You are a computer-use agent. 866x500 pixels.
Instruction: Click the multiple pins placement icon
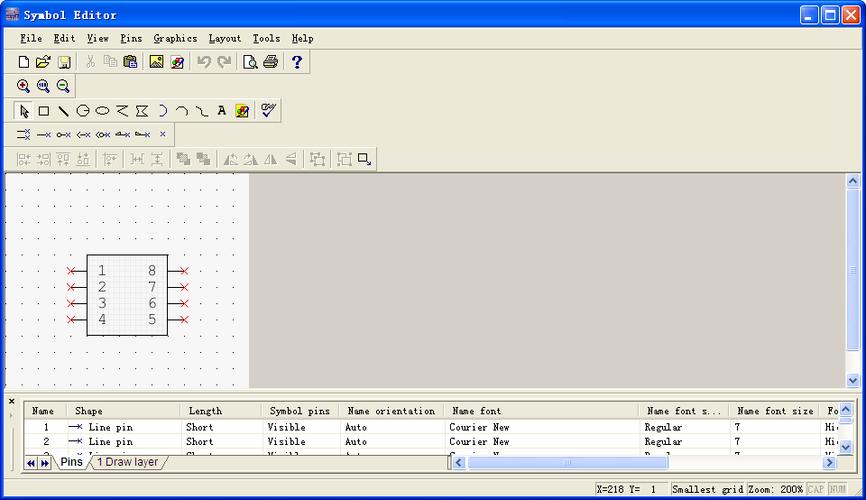tap(24, 134)
